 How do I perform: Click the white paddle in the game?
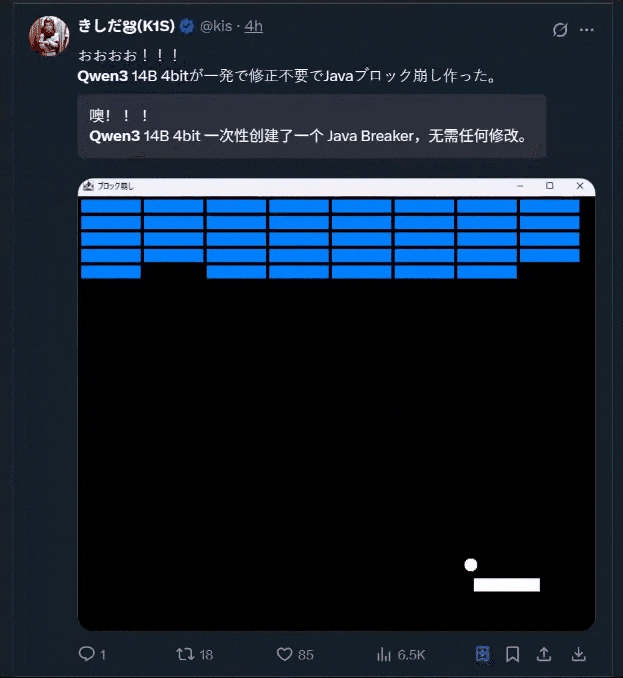(507, 585)
